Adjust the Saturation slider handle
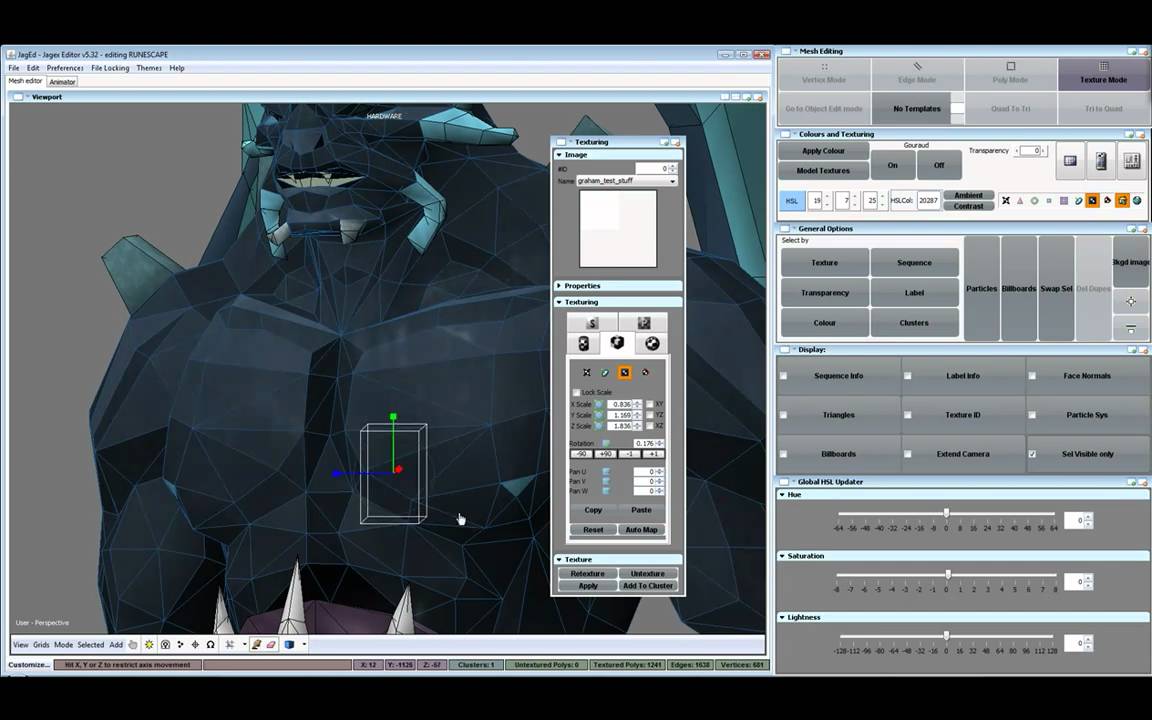This screenshot has width=1152, height=720. [948, 575]
